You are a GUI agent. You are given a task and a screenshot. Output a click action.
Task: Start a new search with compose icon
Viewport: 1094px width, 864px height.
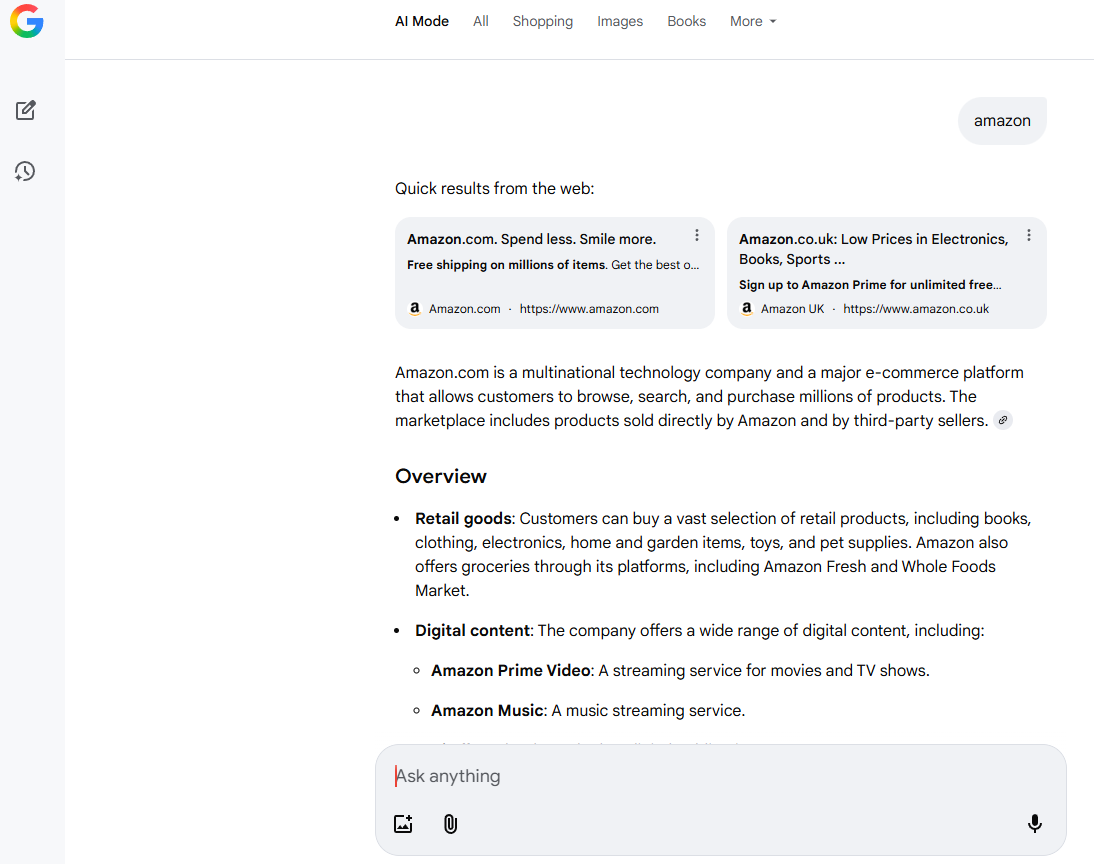(26, 110)
